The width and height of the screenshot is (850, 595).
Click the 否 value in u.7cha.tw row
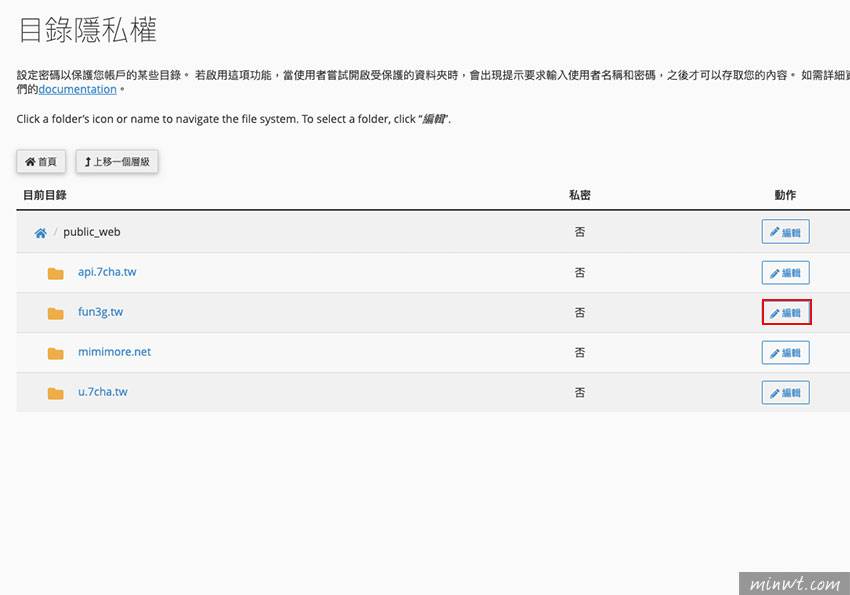(x=579, y=392)
